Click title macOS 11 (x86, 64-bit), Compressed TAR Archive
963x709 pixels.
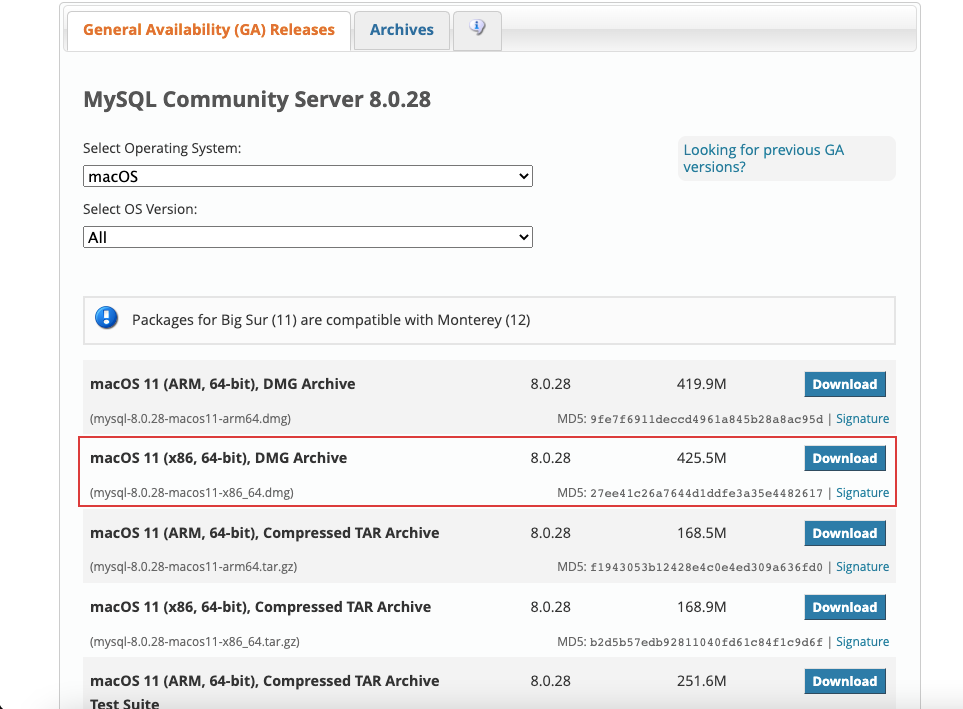[x=260, y=607]
